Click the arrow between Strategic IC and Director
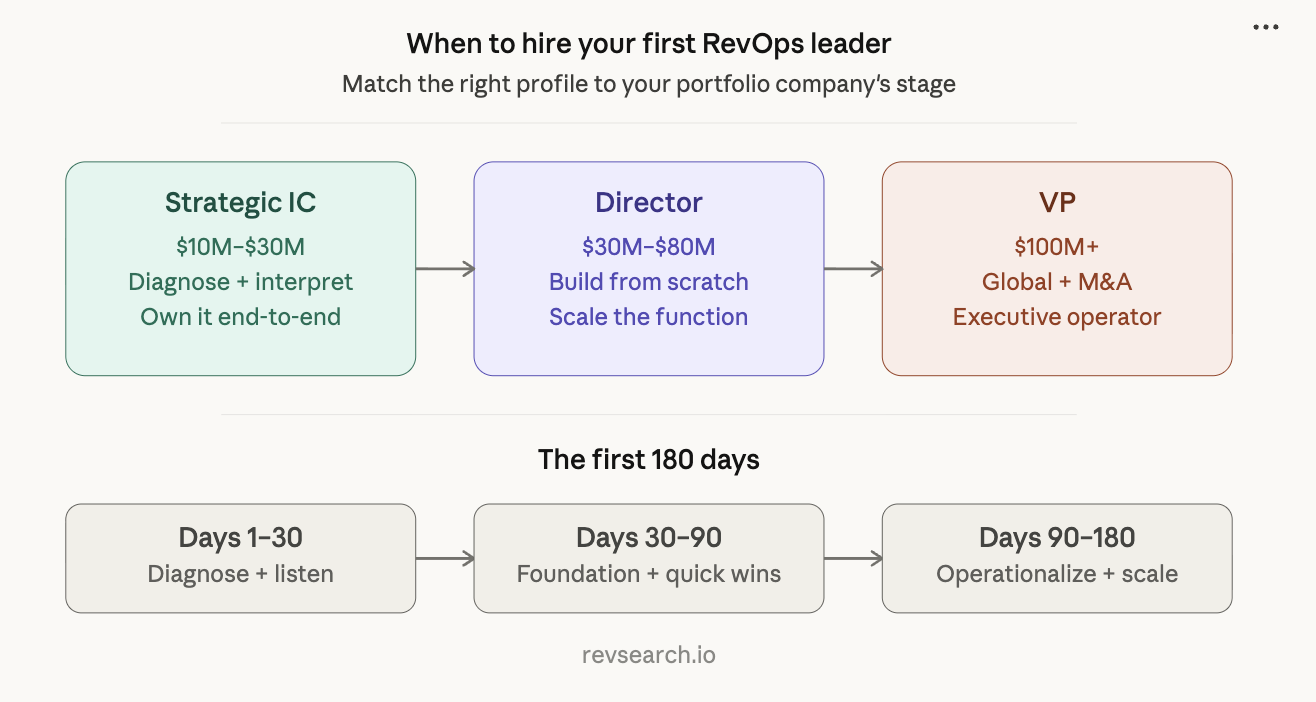 tap(444, 267)
